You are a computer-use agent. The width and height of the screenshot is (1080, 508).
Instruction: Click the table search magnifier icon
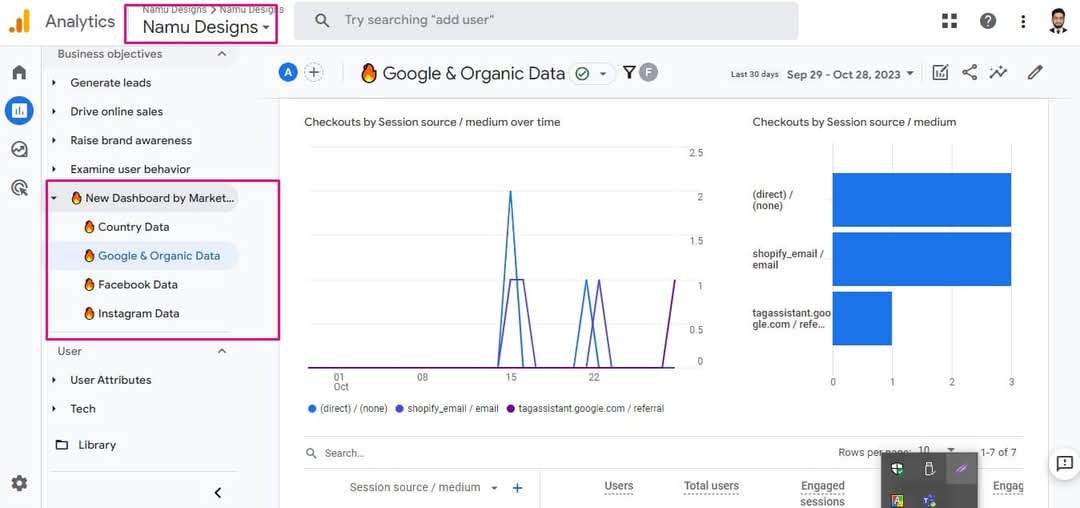click(x=311, y=453)
